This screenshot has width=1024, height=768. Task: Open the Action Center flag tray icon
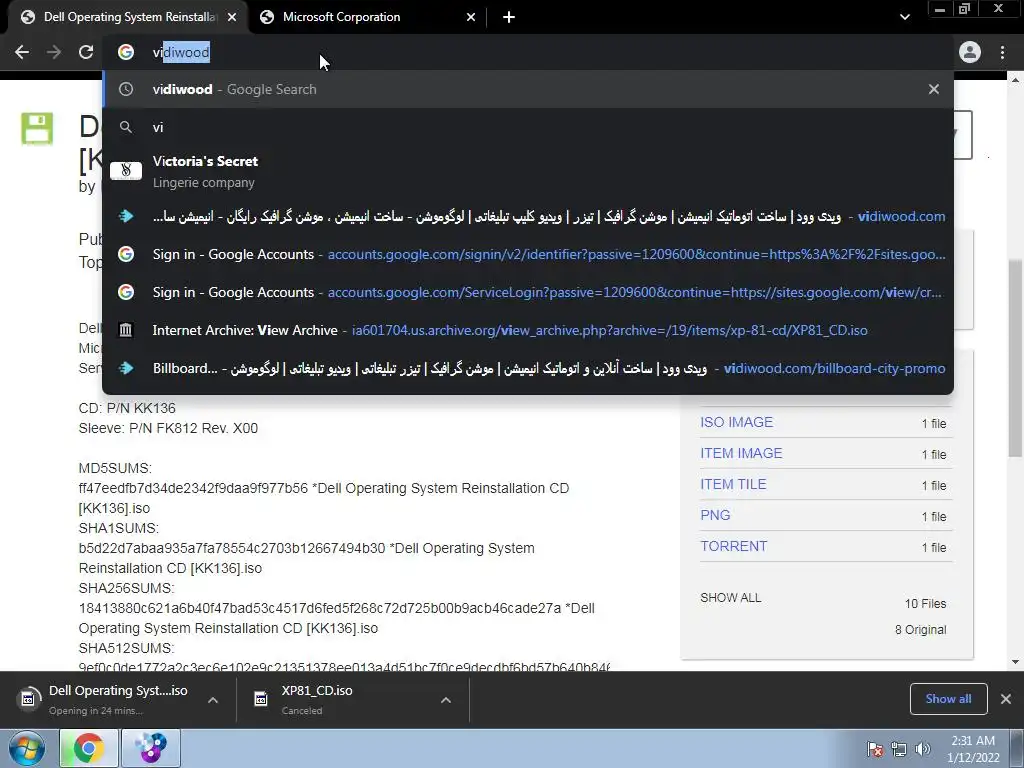pyautogui.click(x=875, y=749)
